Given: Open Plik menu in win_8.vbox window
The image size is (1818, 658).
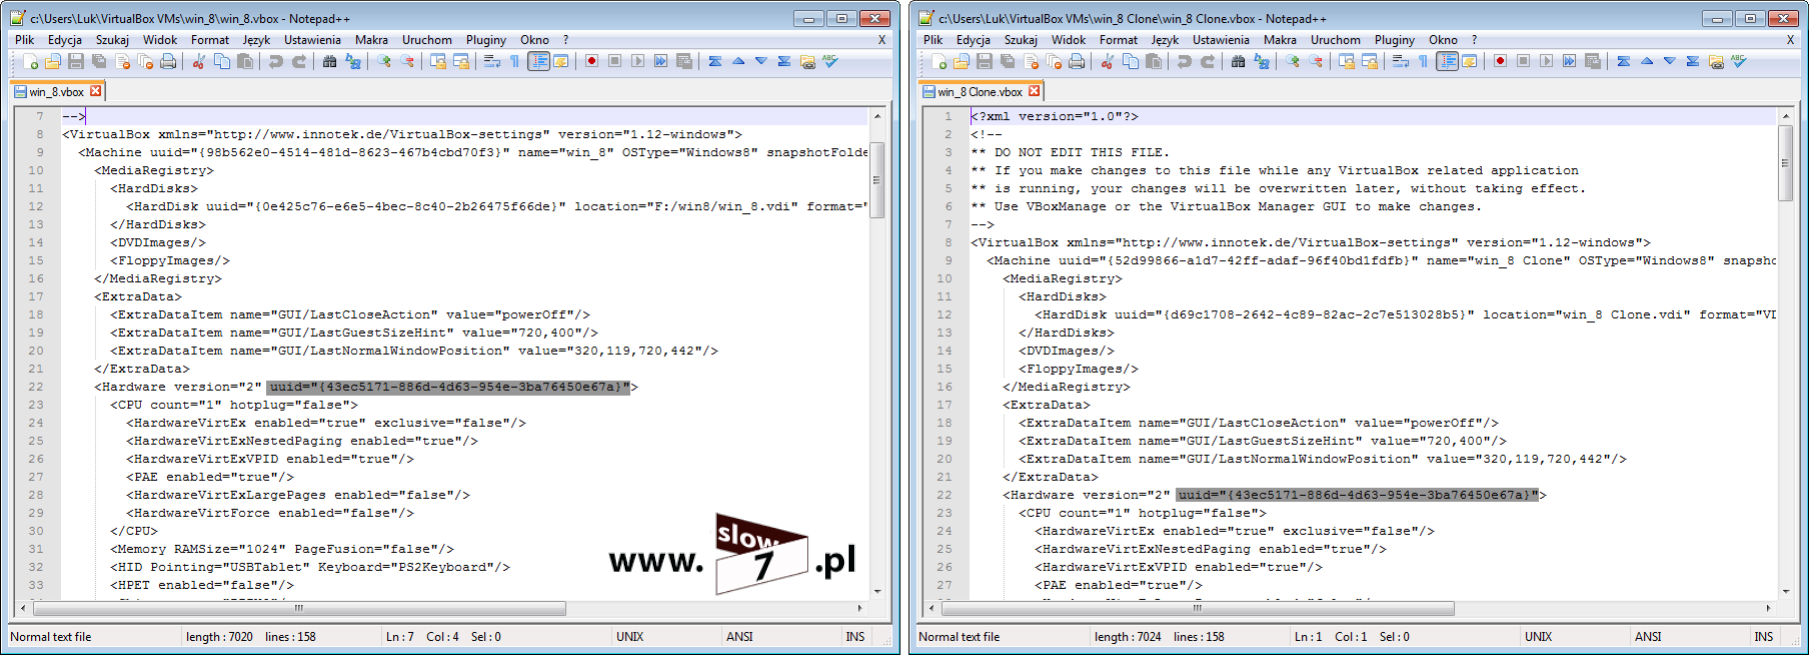Looking at the screenshot, I should click(x=25, y=40).
